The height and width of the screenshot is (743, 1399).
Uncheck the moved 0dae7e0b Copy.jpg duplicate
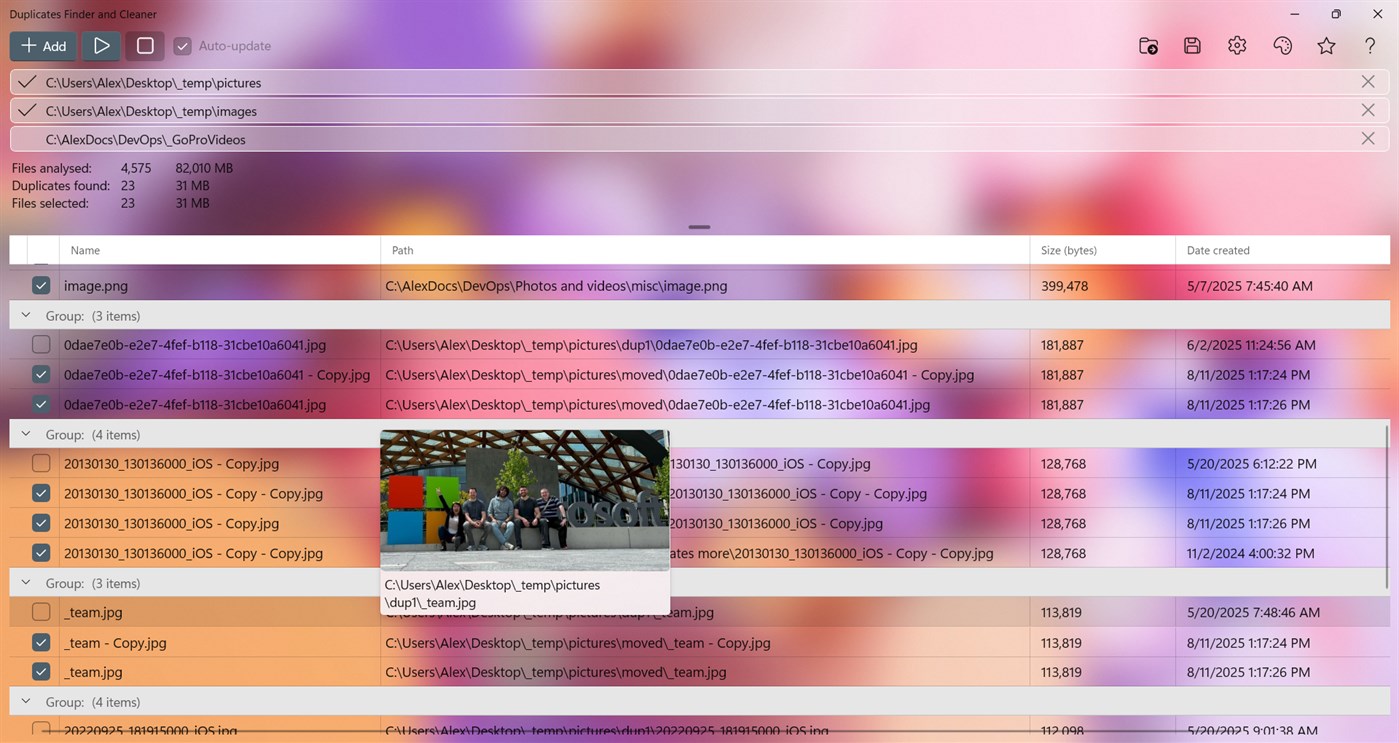click(40, 374)
